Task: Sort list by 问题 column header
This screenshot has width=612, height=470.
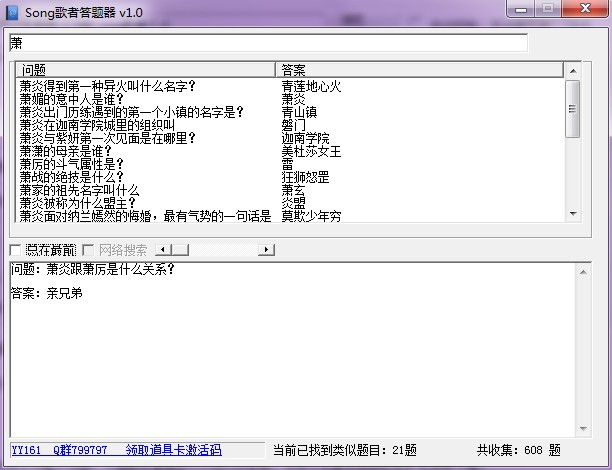Action: tap(145, 70)
